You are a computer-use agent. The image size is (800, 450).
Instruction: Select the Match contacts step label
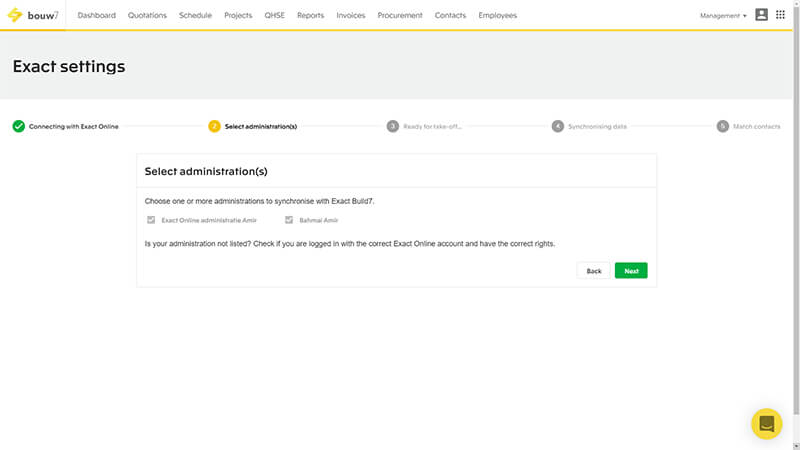[757, 127]
